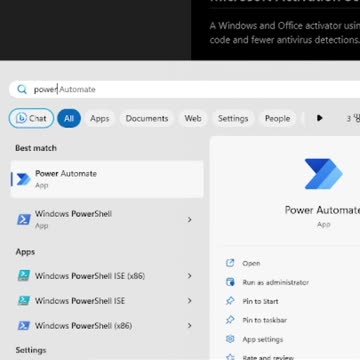
Task: Click the Apps section heading in results
Action: [x=25, y=252]
